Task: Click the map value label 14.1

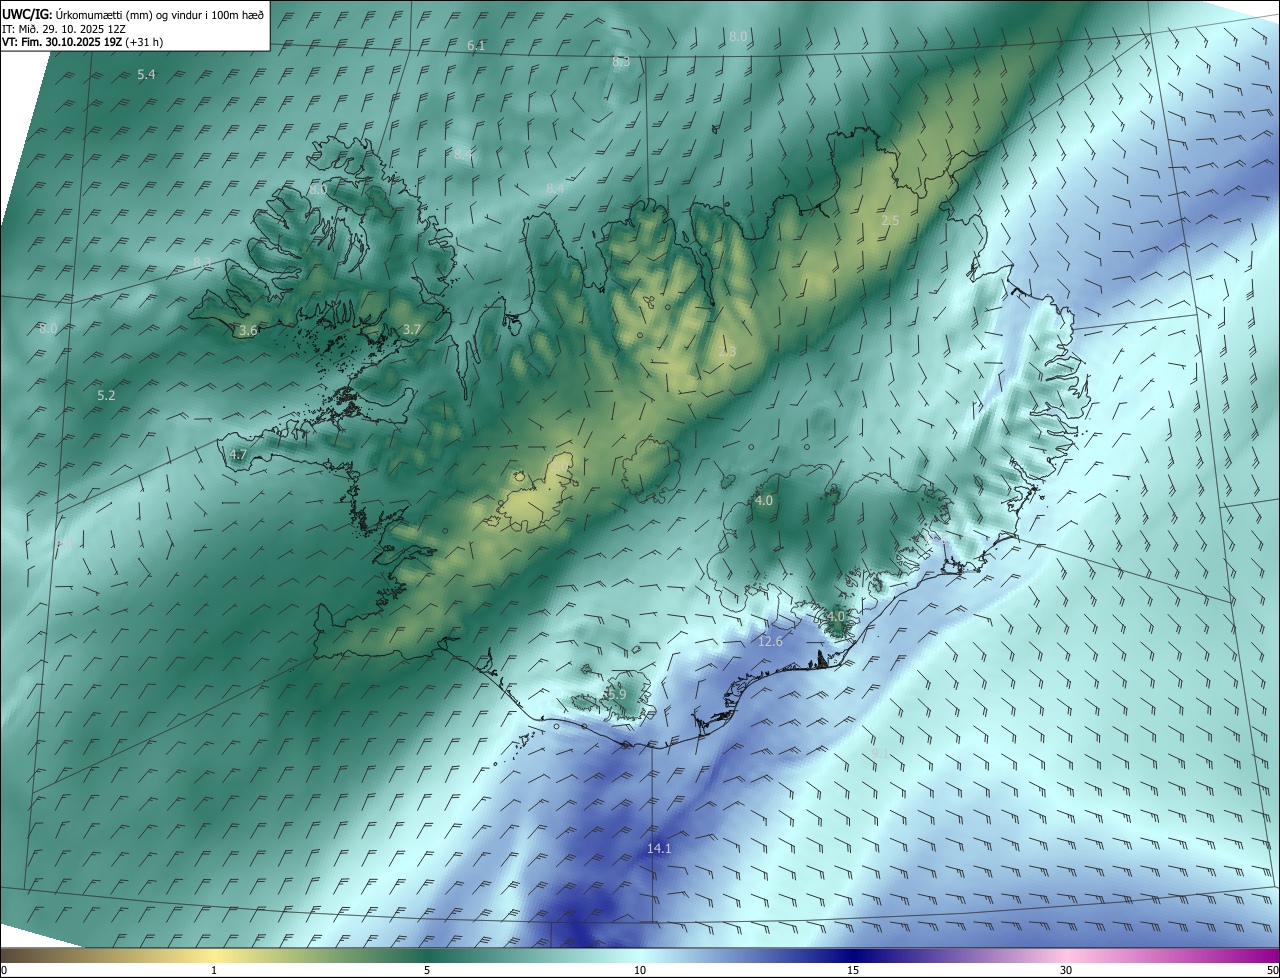Action: [659, 848]
